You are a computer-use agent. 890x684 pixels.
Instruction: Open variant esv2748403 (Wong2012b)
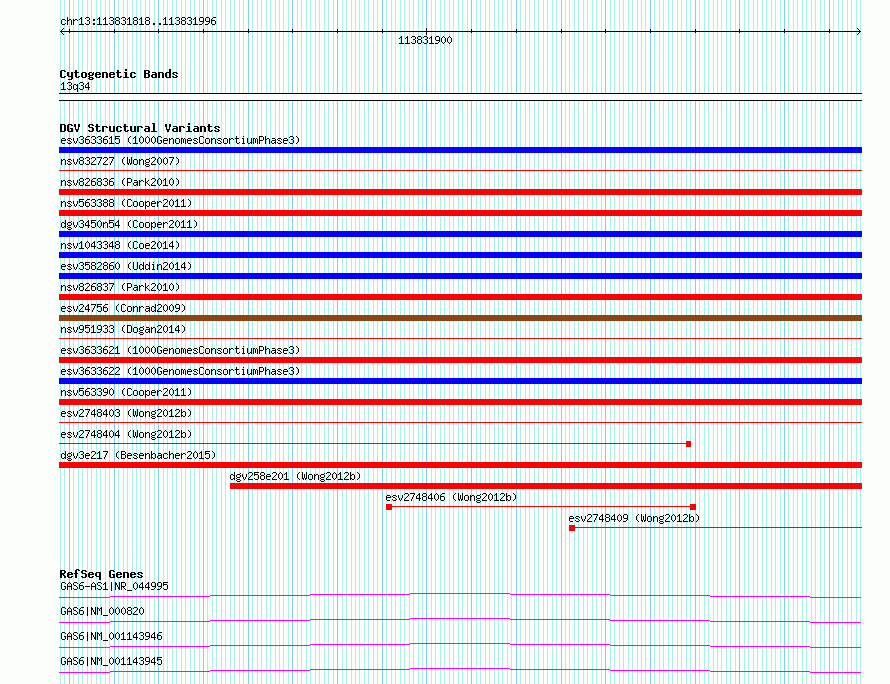tap(126, 413)
